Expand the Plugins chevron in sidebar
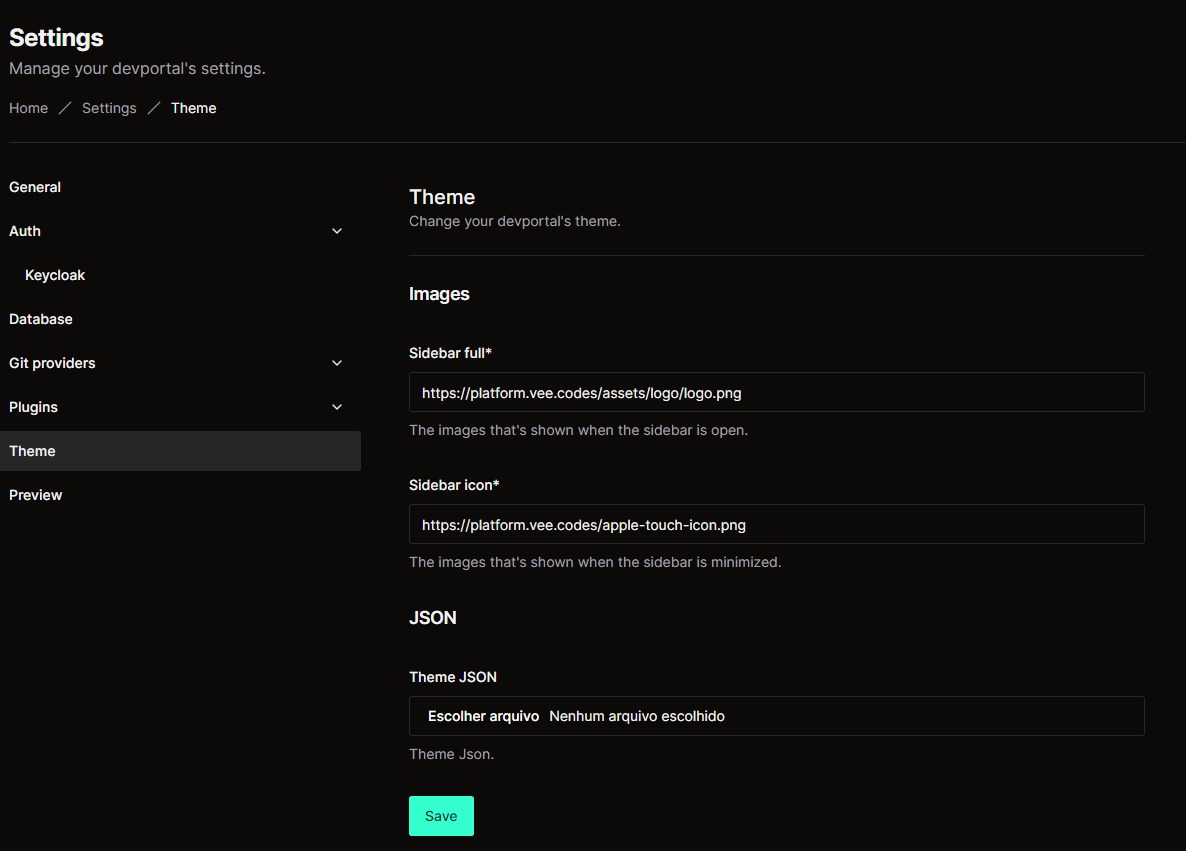Image resolution: width=1186 pixels, height=851 pixels. (337, 407)
